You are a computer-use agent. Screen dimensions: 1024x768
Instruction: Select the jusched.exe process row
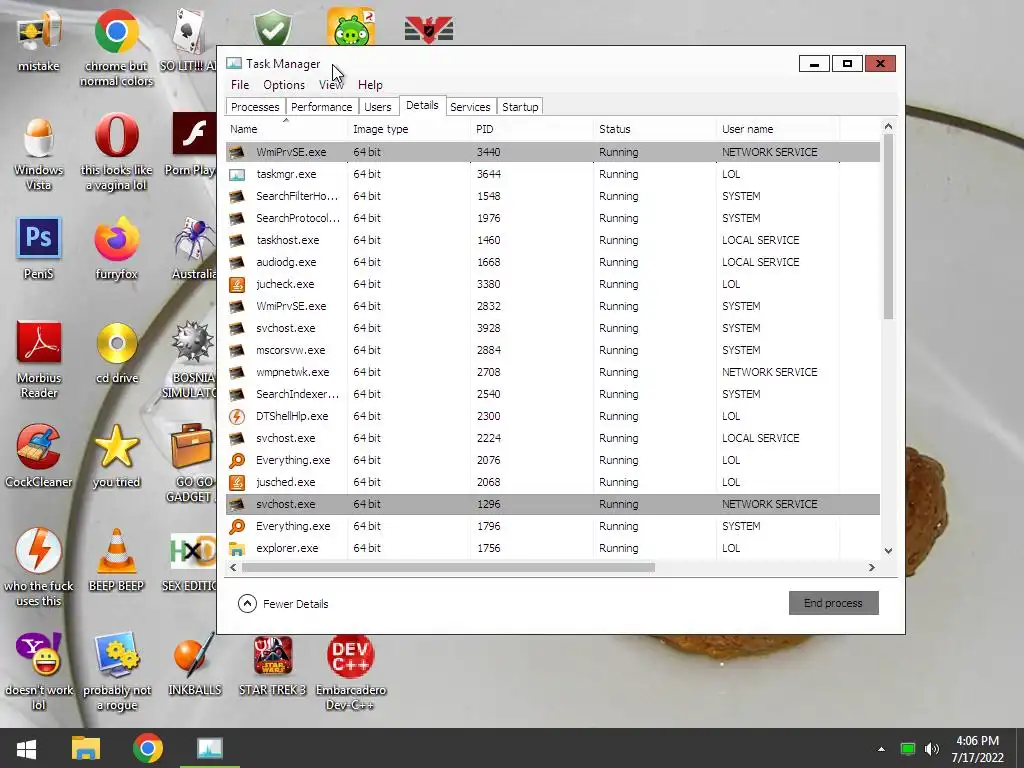tap(552, 482)
